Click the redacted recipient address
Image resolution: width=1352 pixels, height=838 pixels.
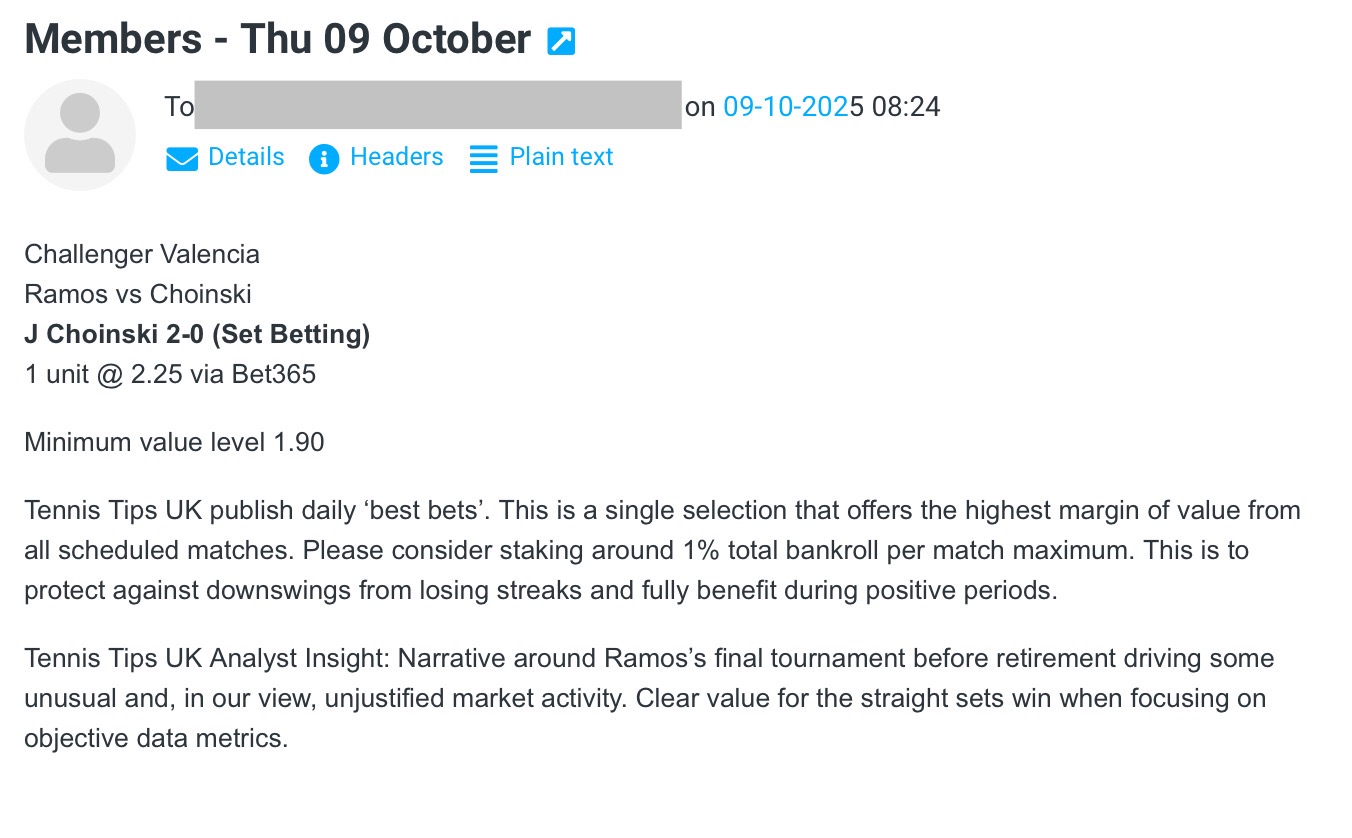(438, 105)
